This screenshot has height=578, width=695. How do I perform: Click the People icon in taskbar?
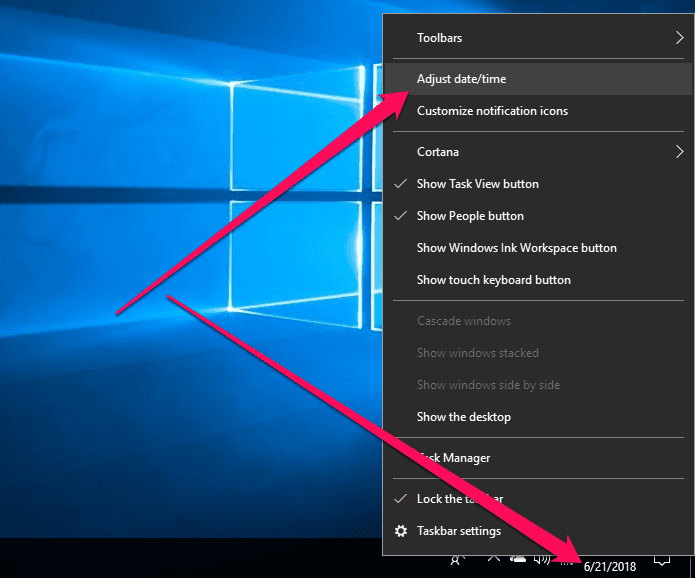457,561
